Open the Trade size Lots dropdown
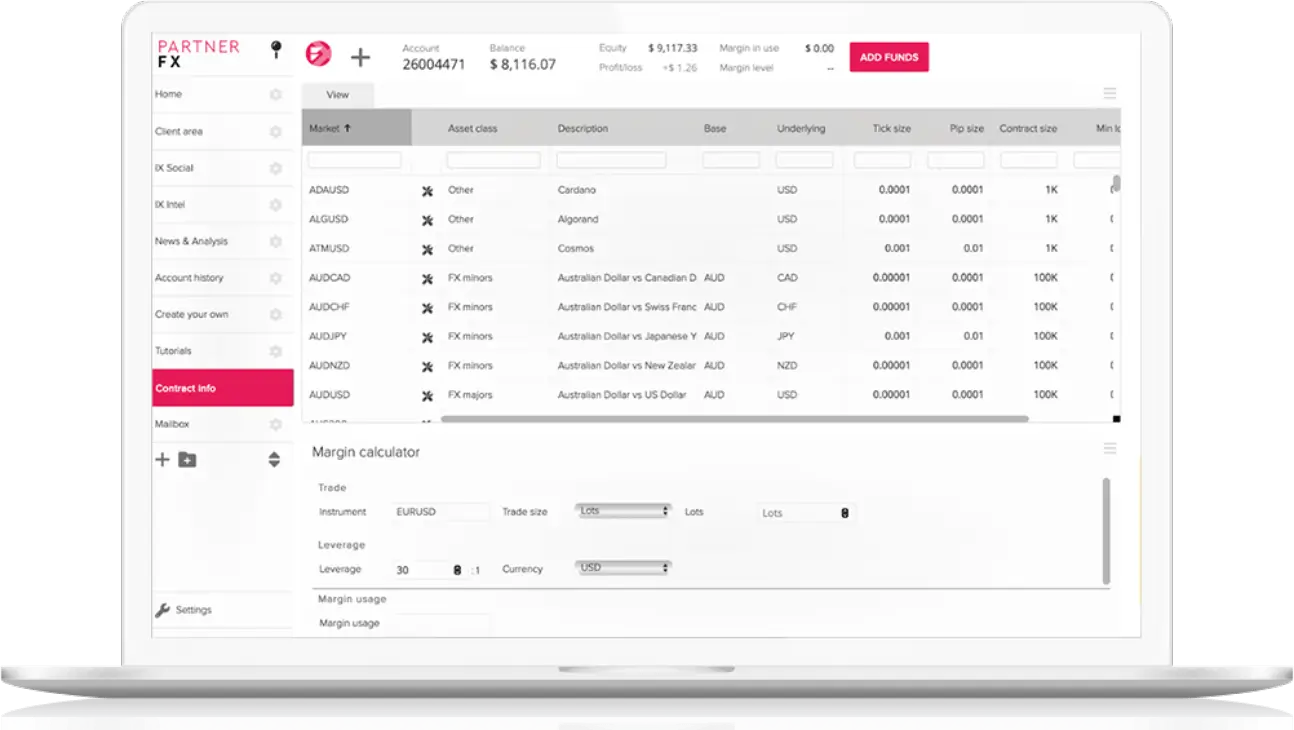The width and height of the screenshot is (1294, 730). click(623, 511)
